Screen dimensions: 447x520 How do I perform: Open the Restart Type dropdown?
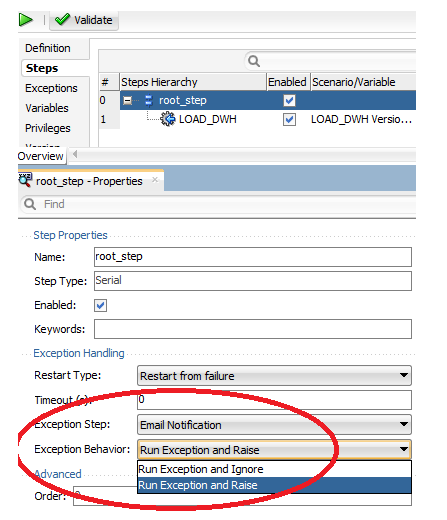coord(274,376)
